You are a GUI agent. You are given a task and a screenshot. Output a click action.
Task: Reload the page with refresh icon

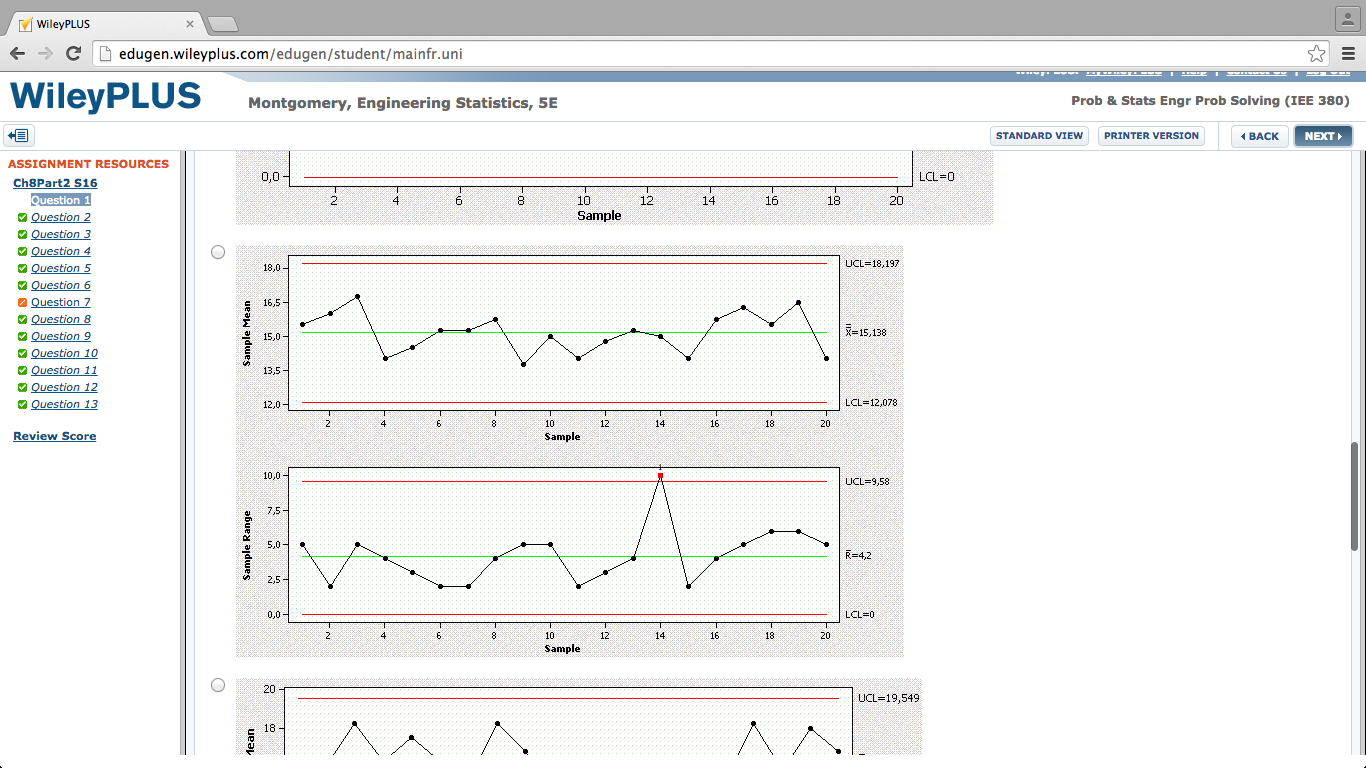pyautogui.click(x=73, y=53)
